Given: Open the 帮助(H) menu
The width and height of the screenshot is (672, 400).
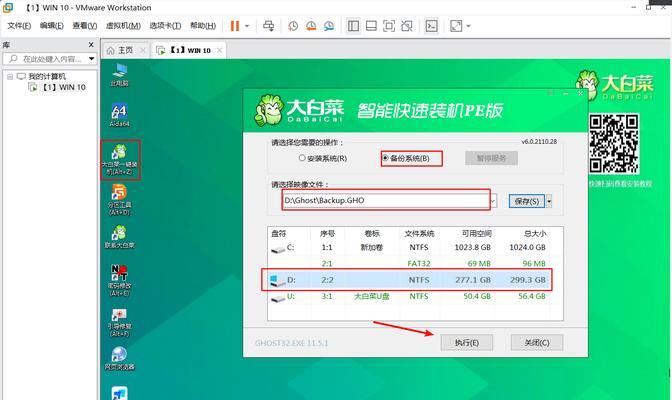Looking at the screenshot, I should [x=203, y=26].
